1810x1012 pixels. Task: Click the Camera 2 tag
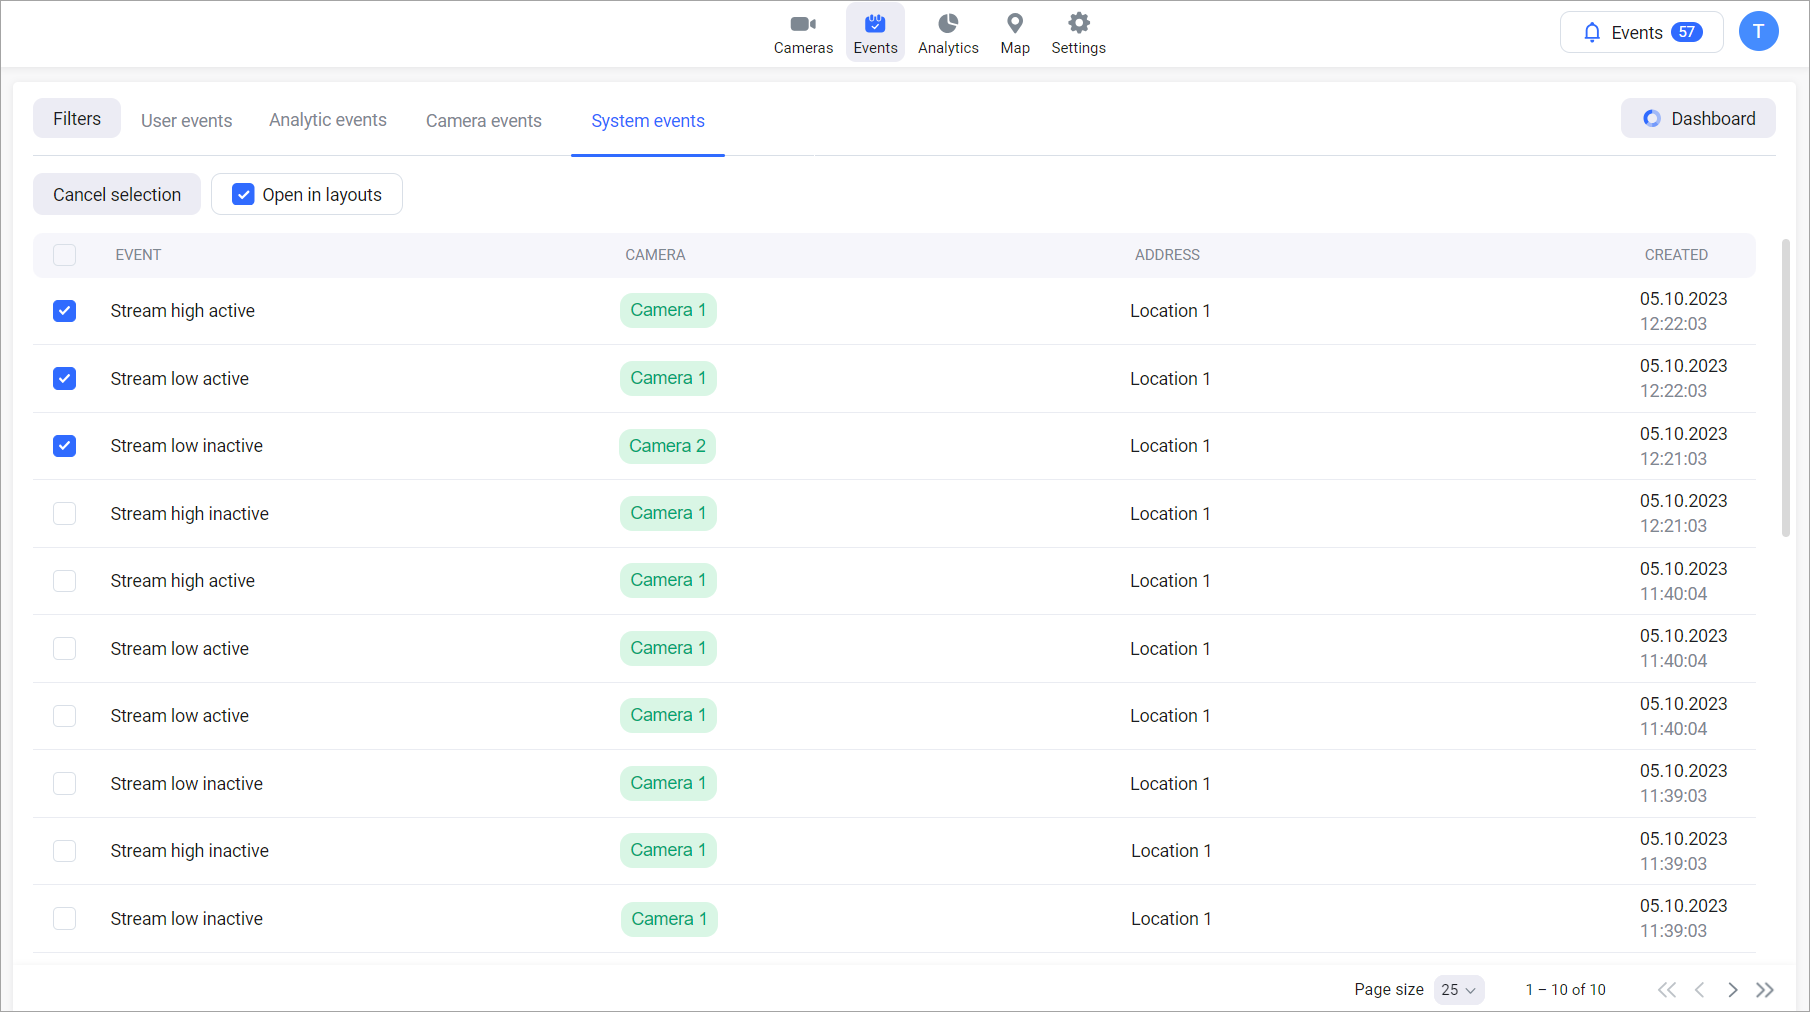coord(667,446)
